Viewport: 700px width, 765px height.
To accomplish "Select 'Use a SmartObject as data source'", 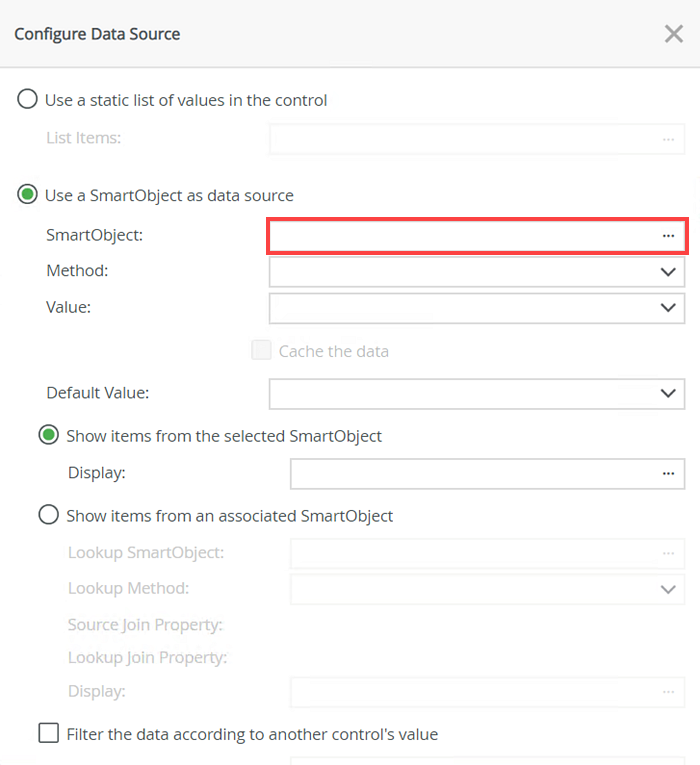I will pos(28,195).
